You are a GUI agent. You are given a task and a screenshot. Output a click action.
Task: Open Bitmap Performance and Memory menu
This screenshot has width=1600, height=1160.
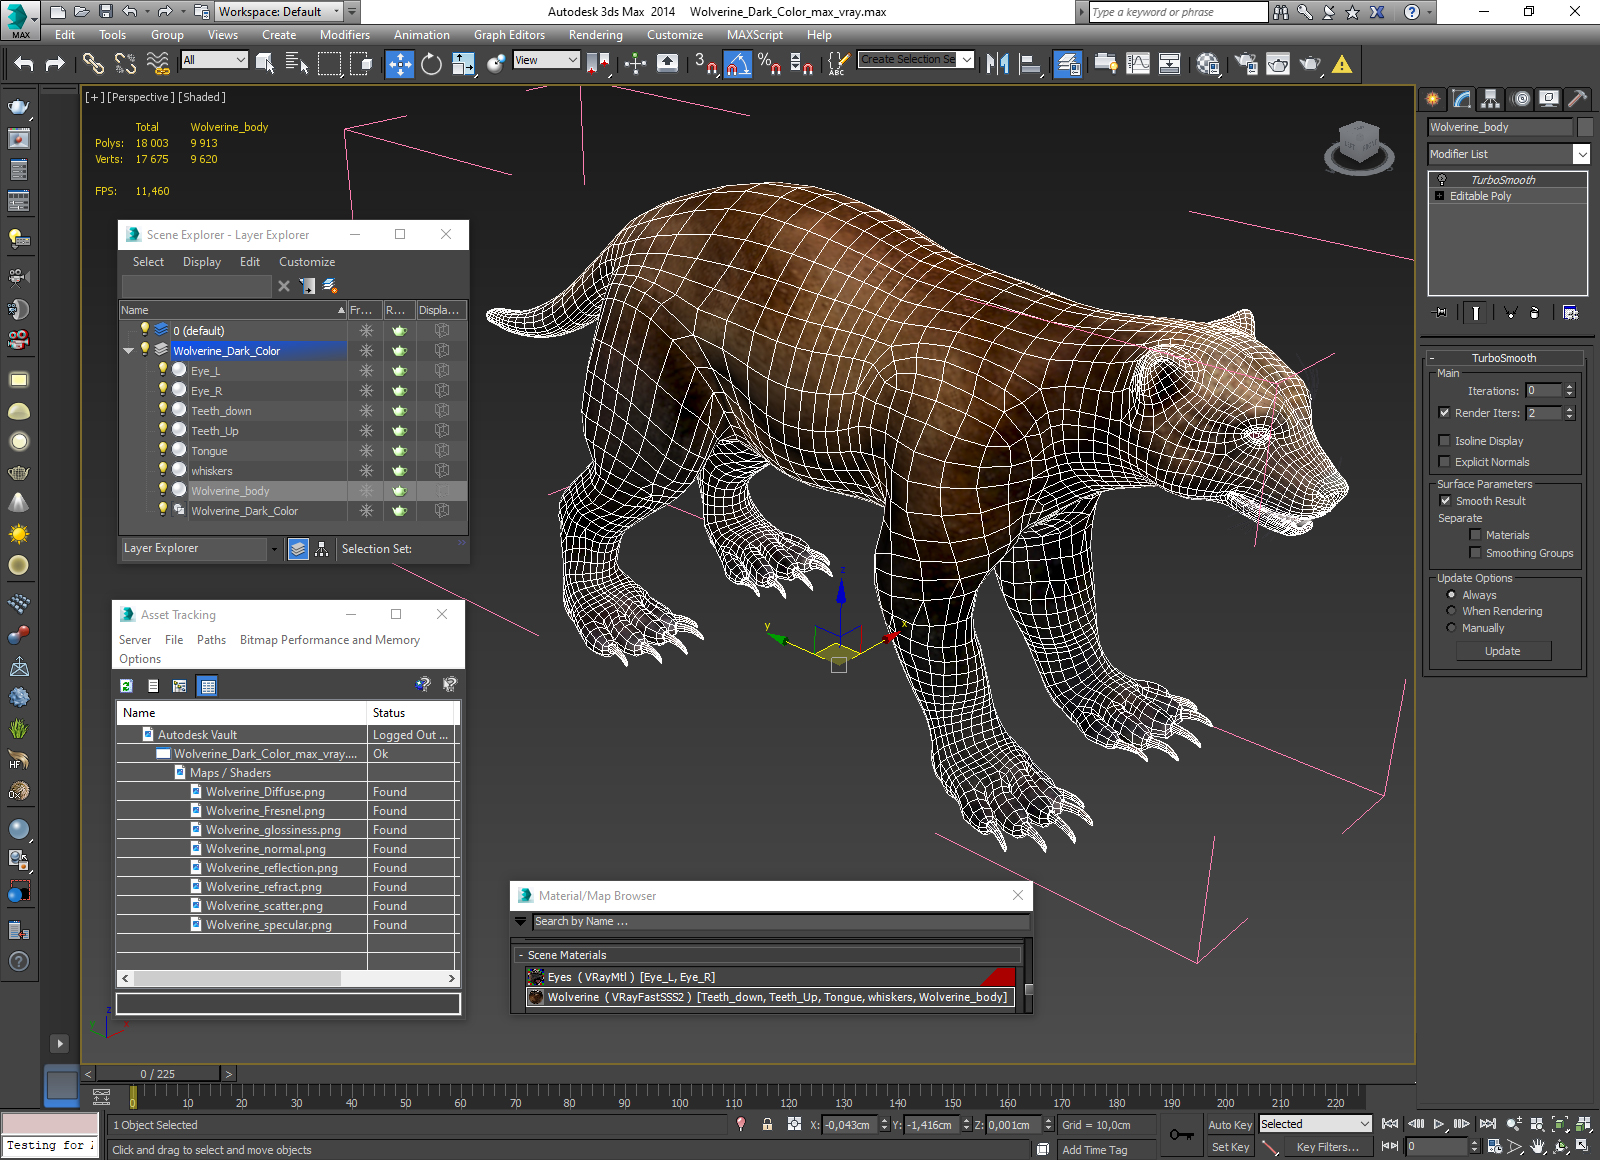coord(329,640)
